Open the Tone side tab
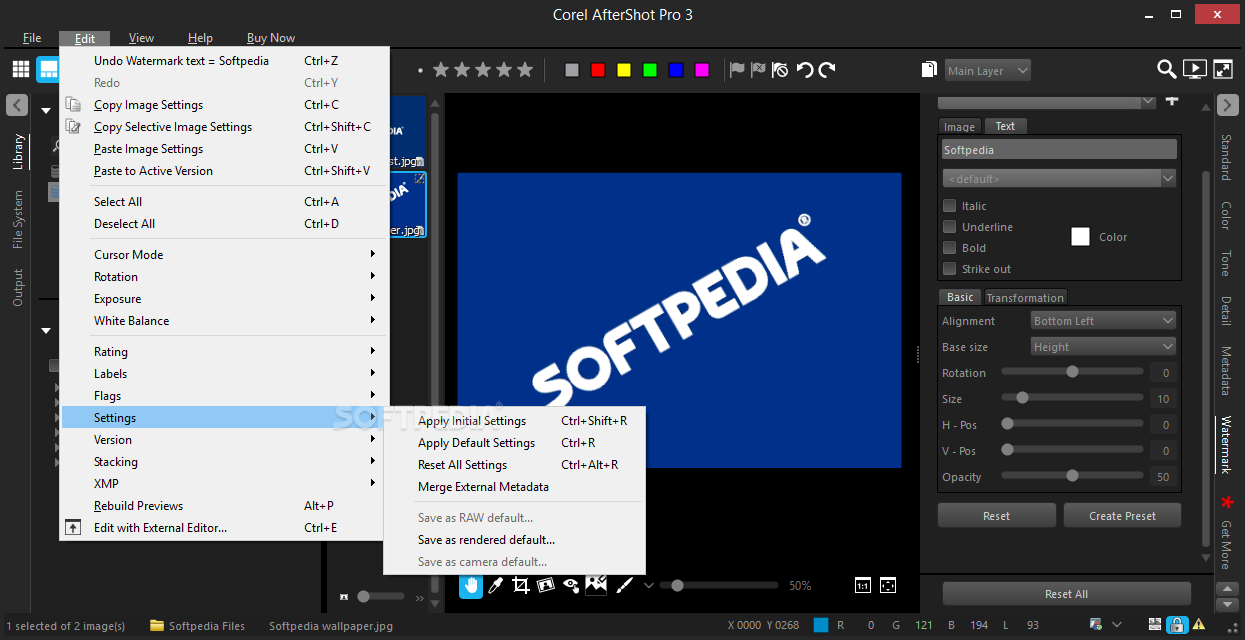Viewport: 1245px width, 640px height. 1226,264
